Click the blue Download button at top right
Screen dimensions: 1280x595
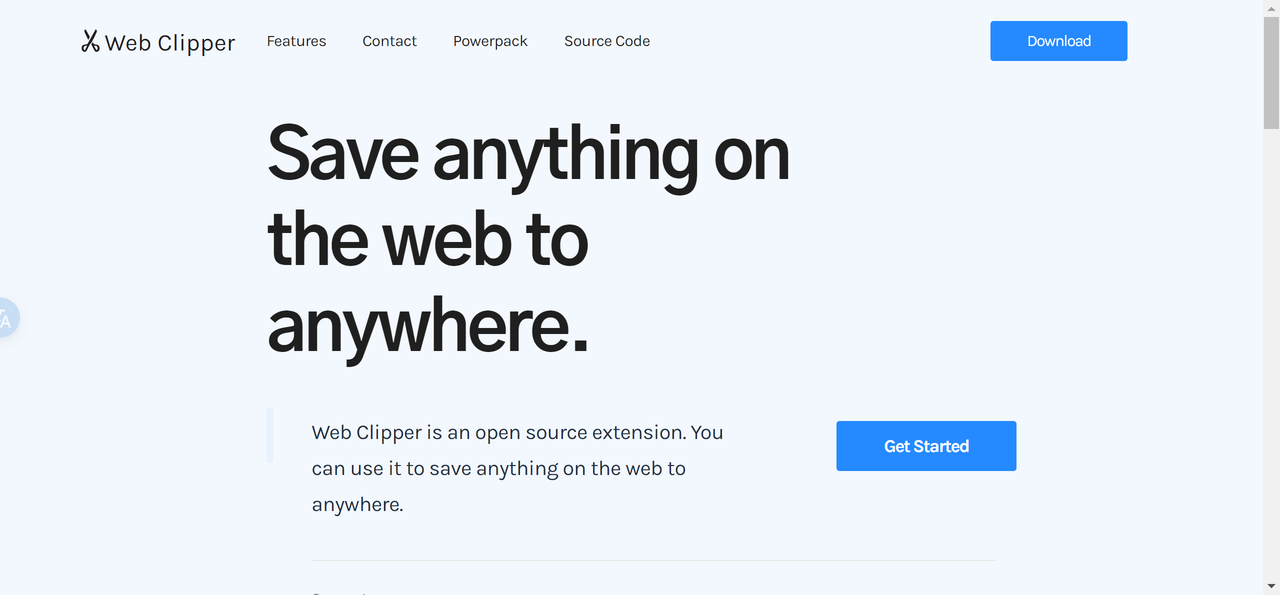tap(1058, 41)
